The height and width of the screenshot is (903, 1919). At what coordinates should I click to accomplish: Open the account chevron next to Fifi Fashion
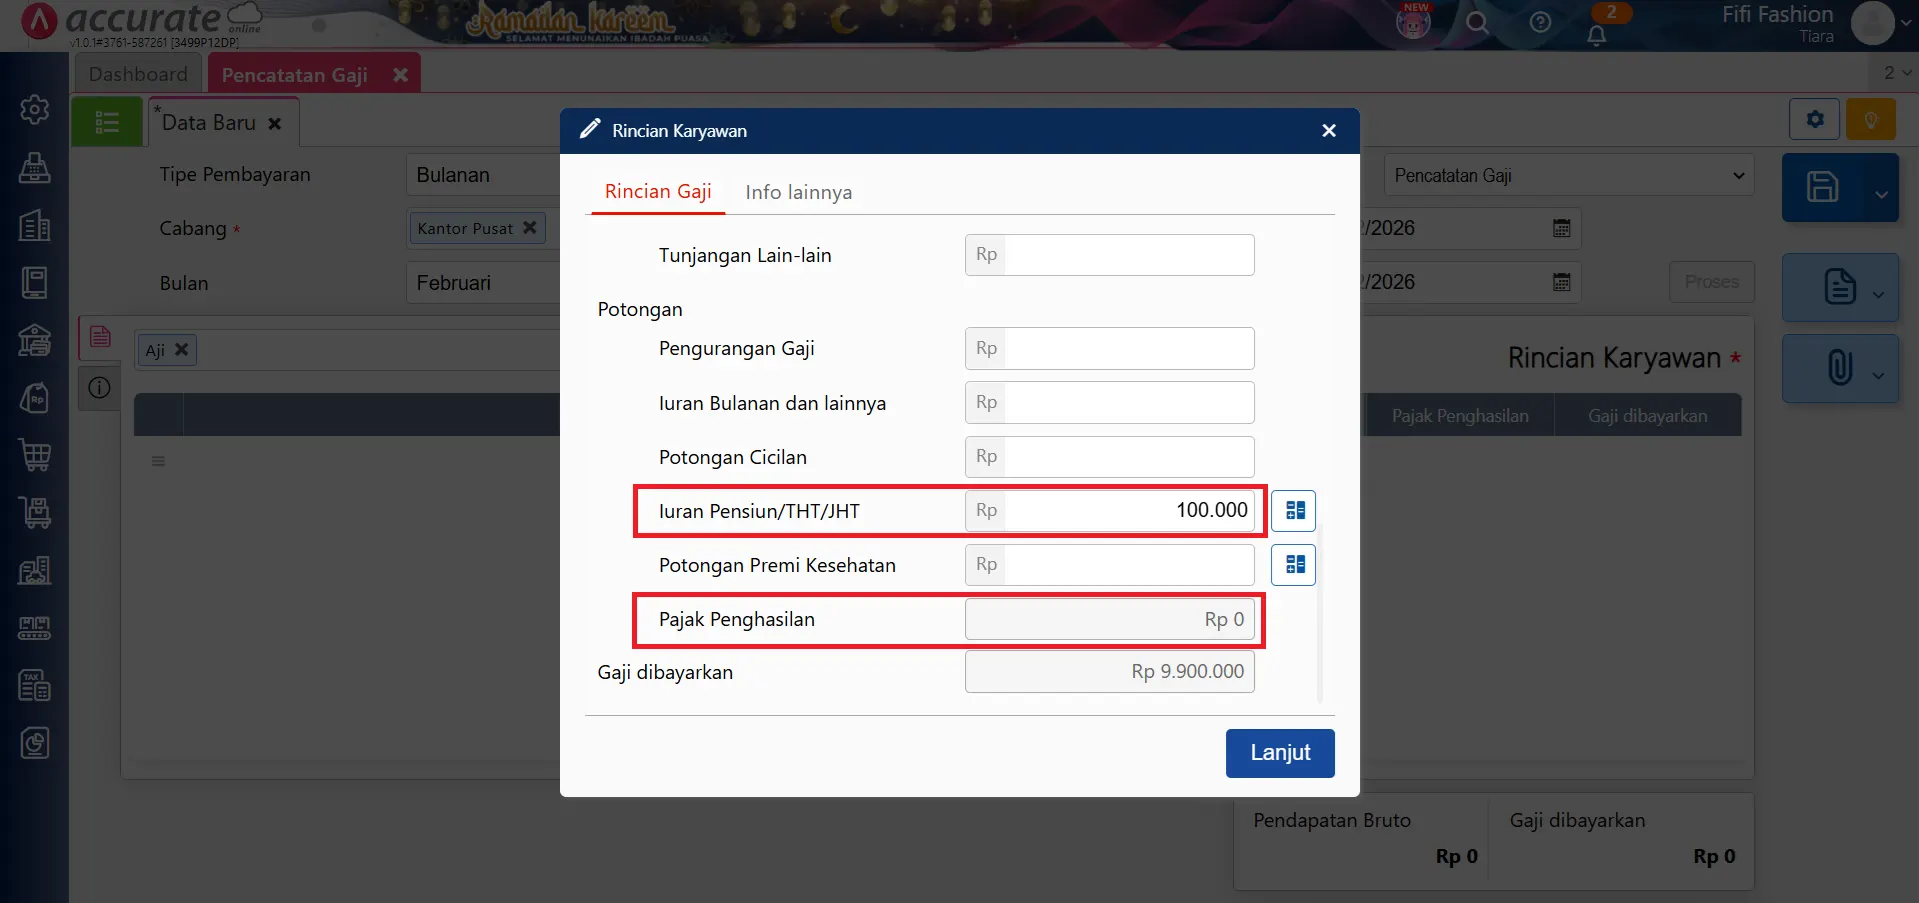(x=1905, y=22)
